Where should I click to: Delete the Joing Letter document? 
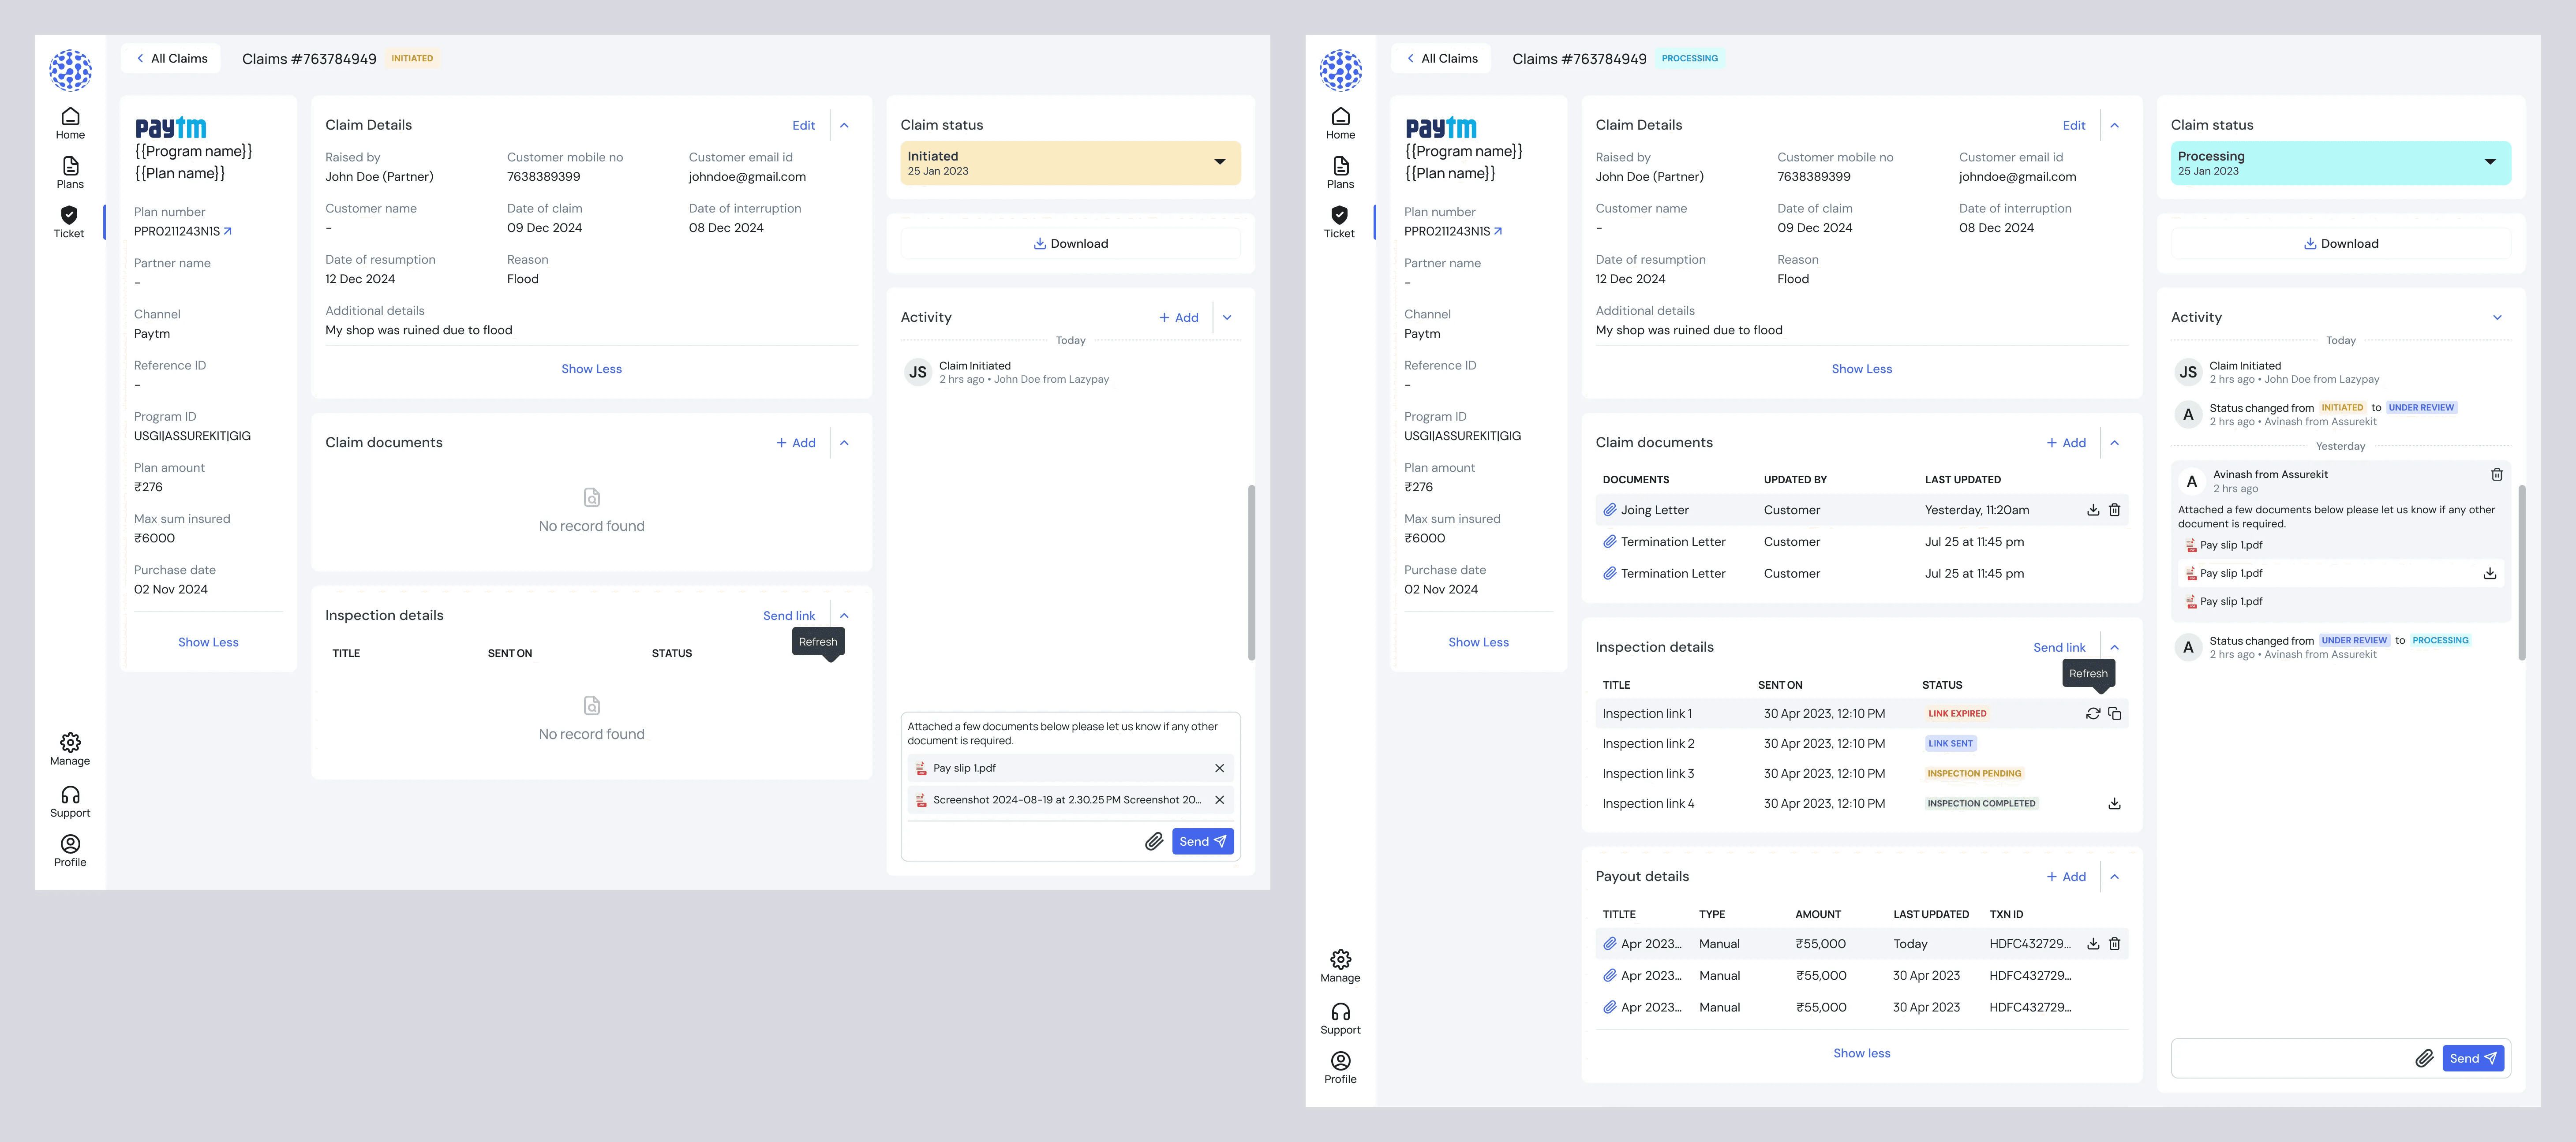point(2115,510)
